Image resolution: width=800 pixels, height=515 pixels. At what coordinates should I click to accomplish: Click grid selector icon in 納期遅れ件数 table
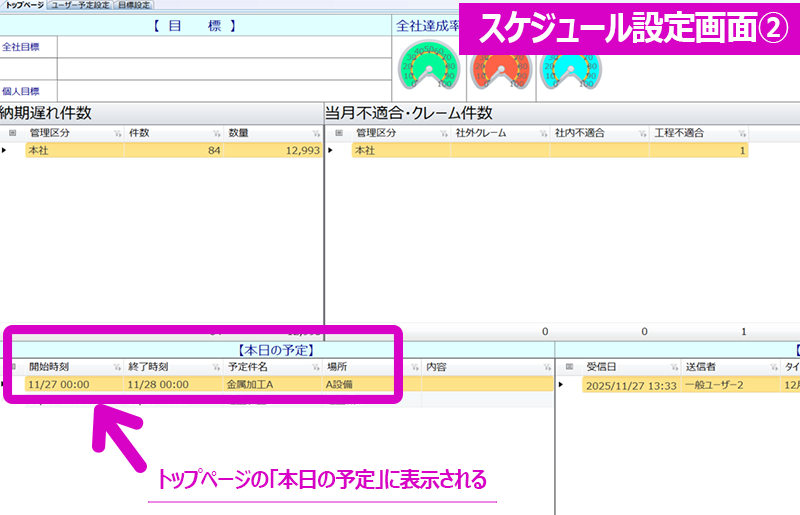point(12,133)
